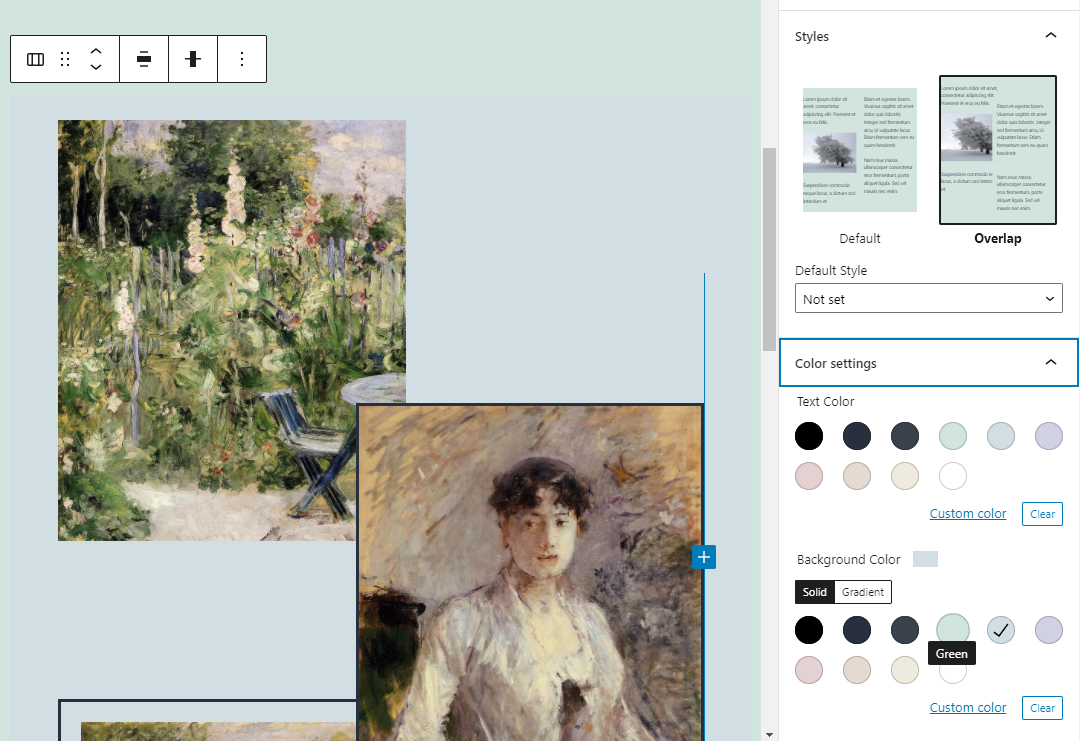
Task: Pick the black text color swatch
Action: click(x=809, y=436)
